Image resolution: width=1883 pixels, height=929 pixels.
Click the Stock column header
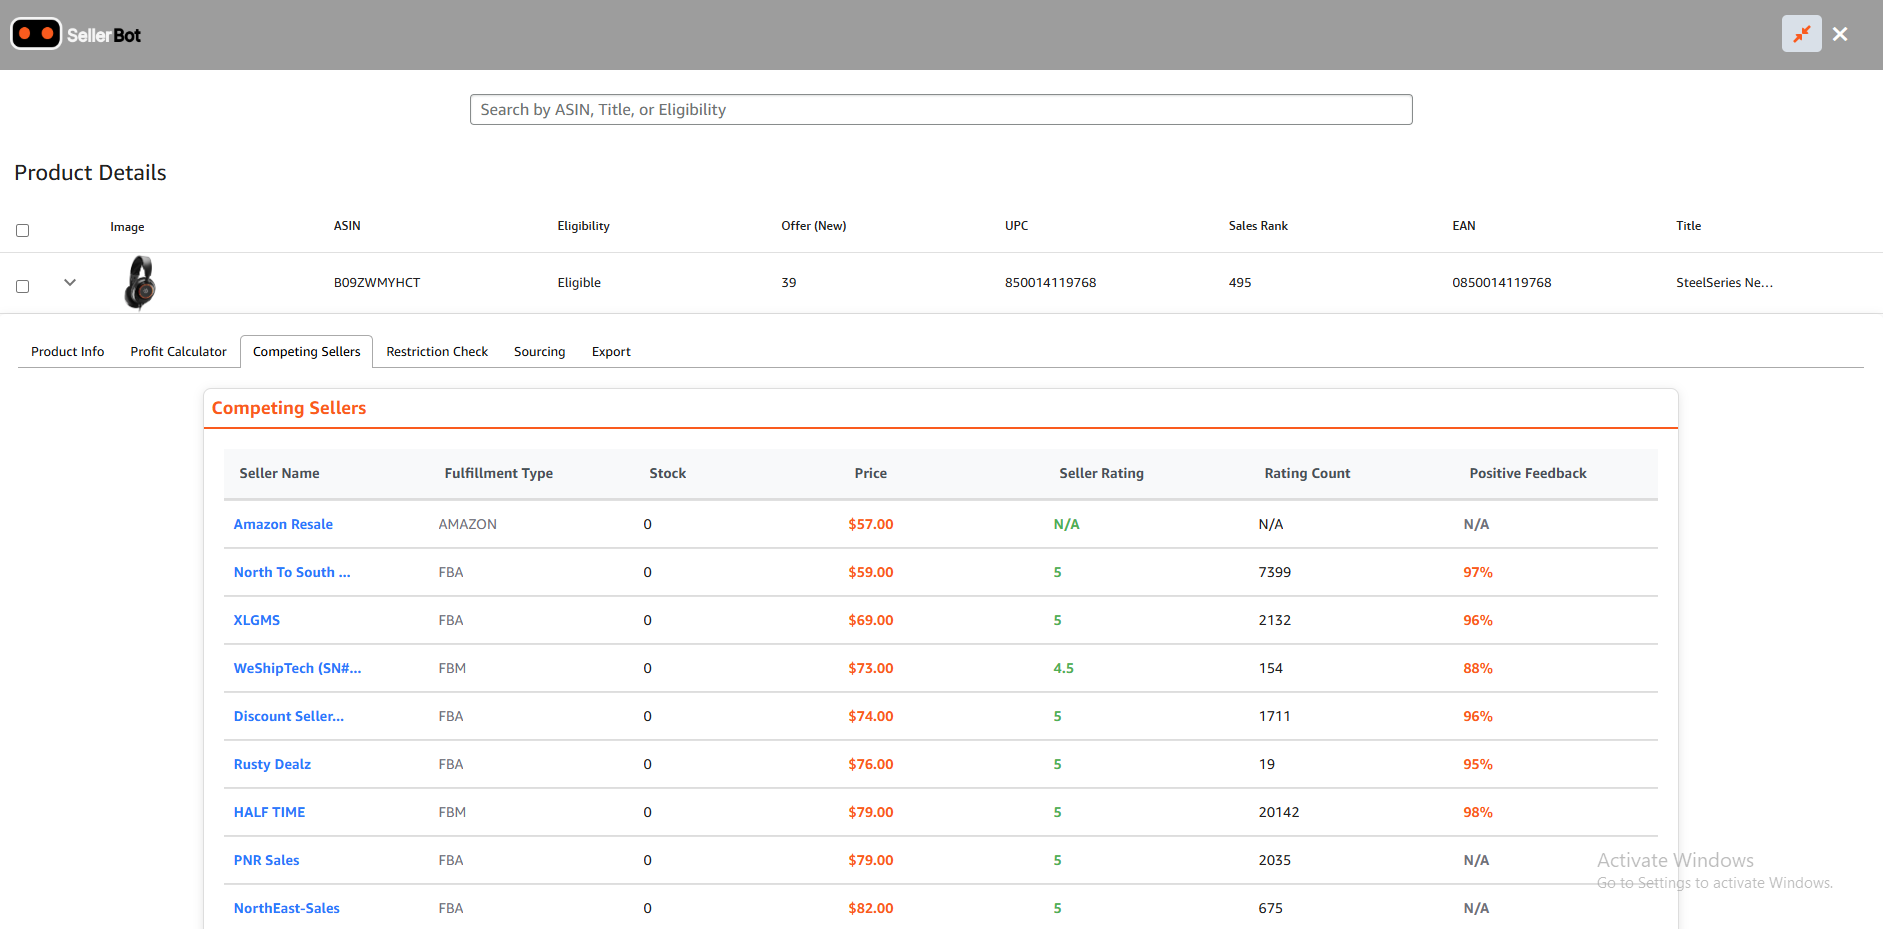(x=667, y=473)
